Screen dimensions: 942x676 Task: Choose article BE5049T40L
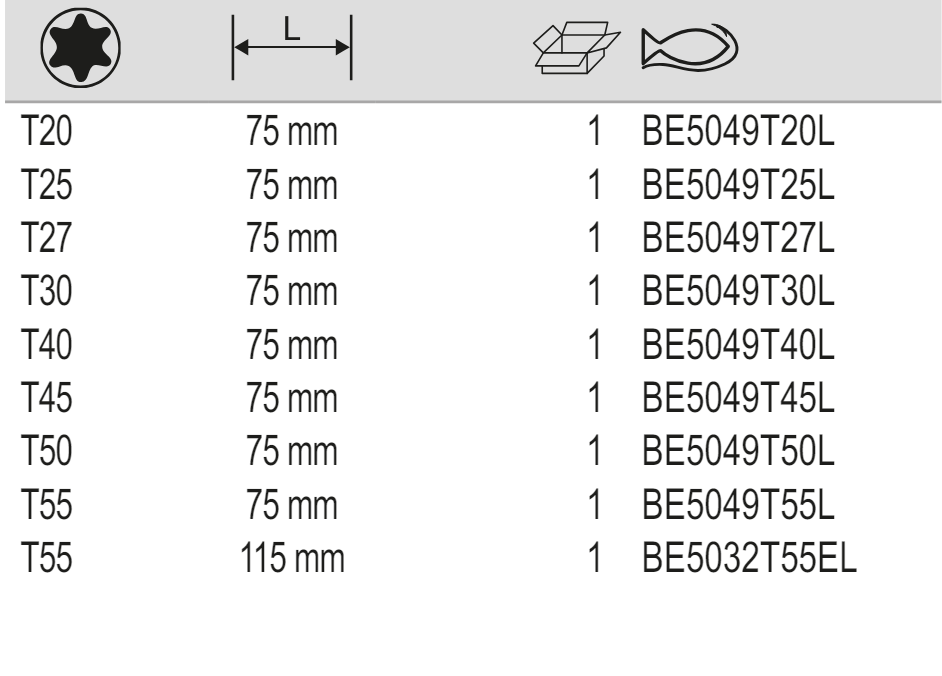[739, 346]
